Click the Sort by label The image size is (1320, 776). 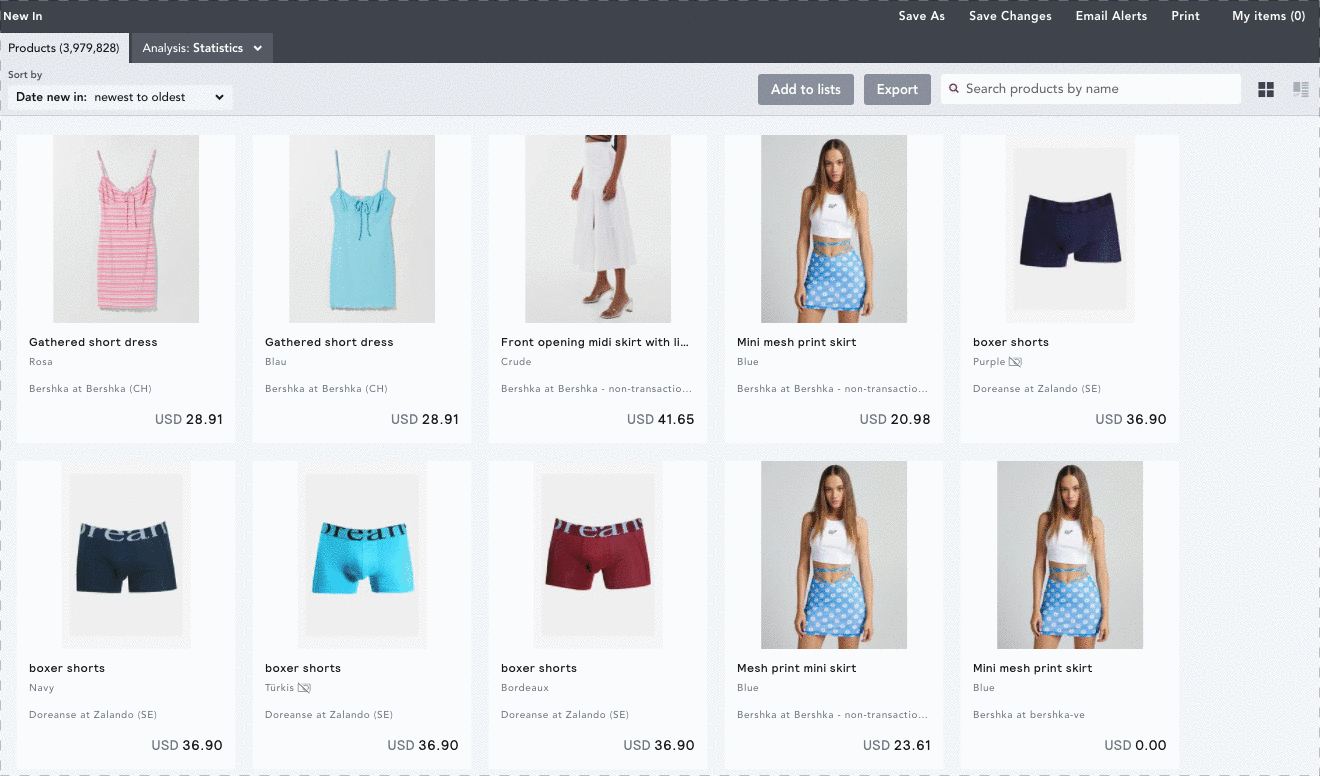[25, 75]
